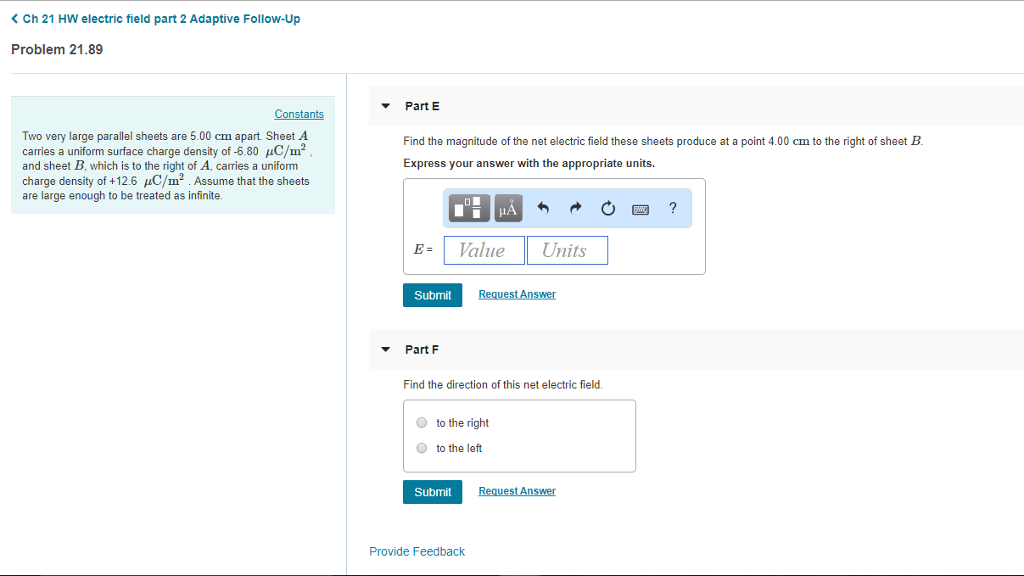The height and width of the screenshot is (576, 1024).
Task: Collapse the Part E section
Action: 385,106
